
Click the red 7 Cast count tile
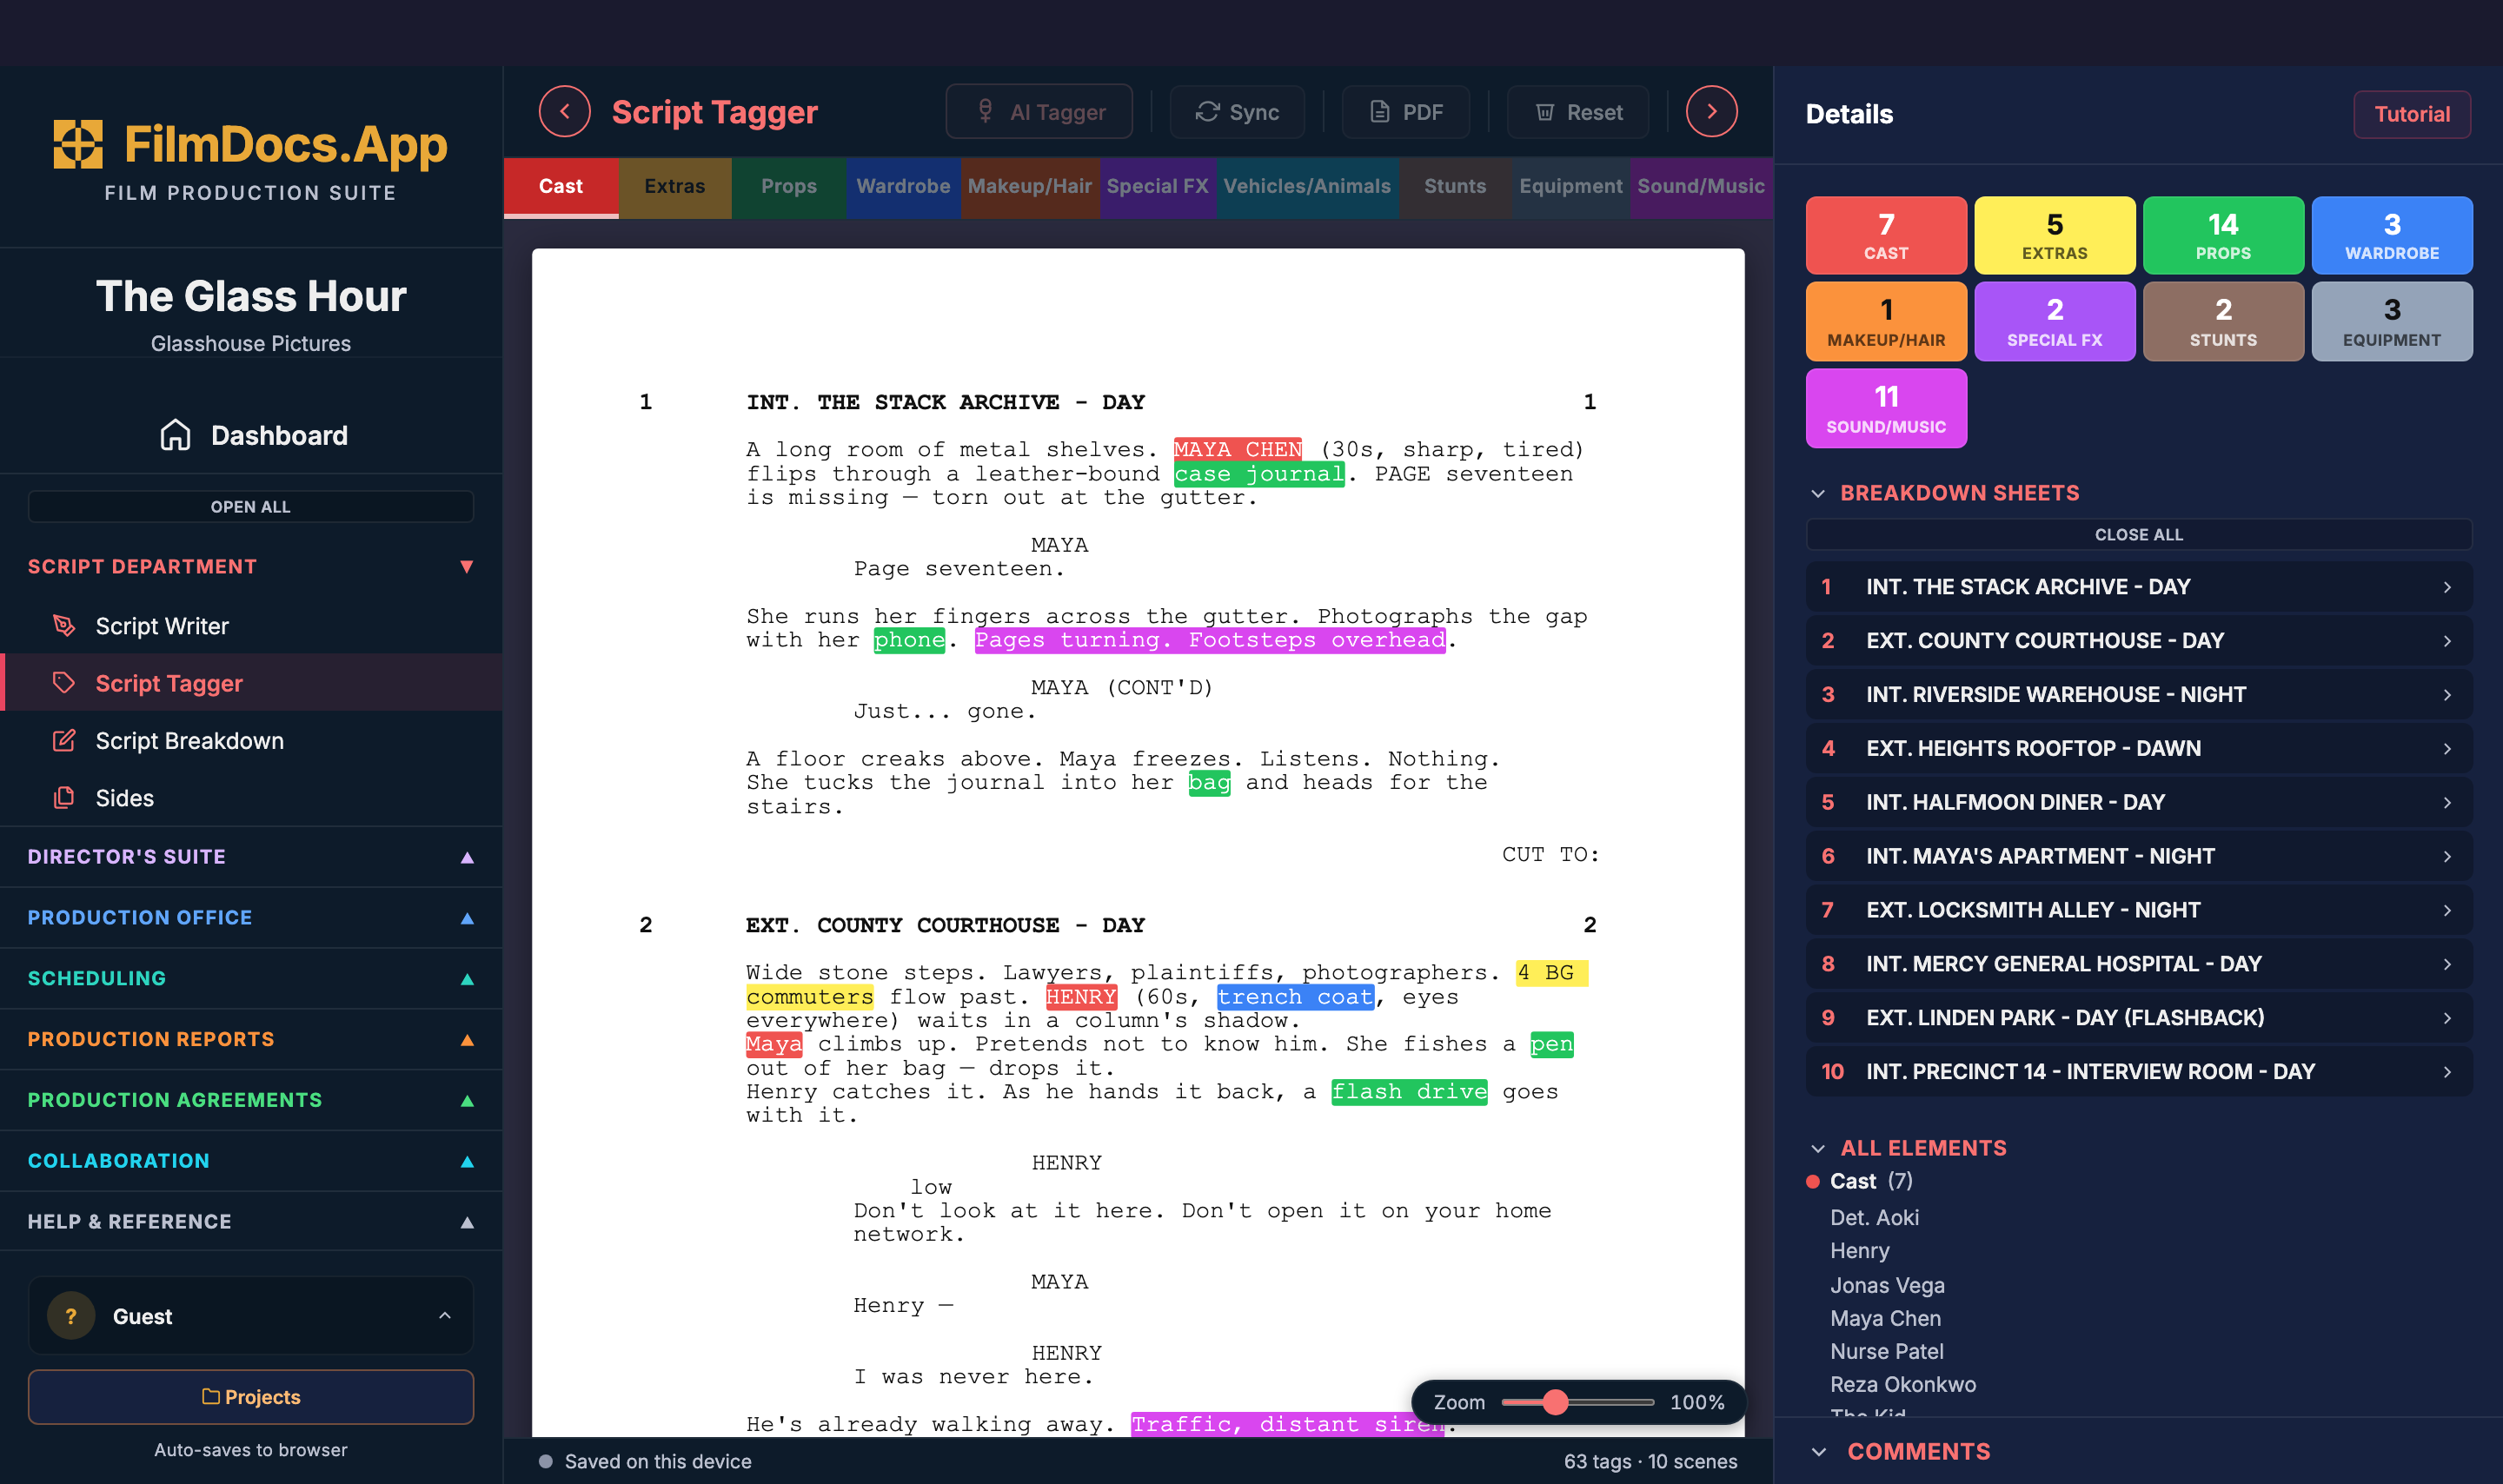click(x=1886, y=235)
